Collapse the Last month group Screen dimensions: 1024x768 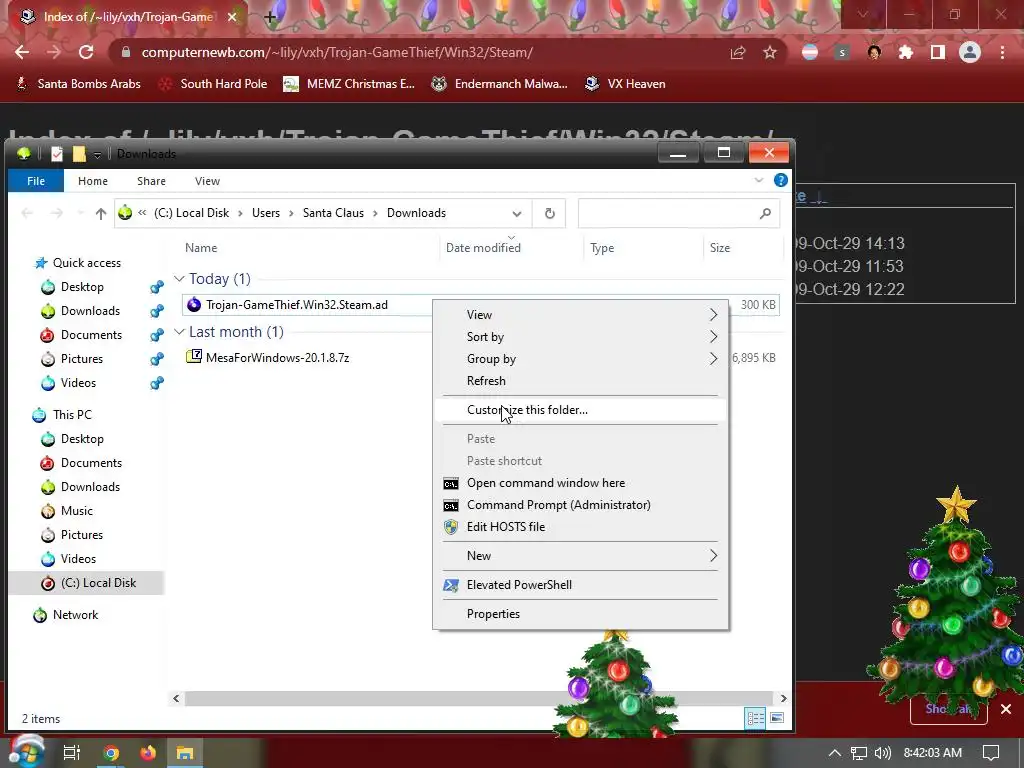[179, 332]
